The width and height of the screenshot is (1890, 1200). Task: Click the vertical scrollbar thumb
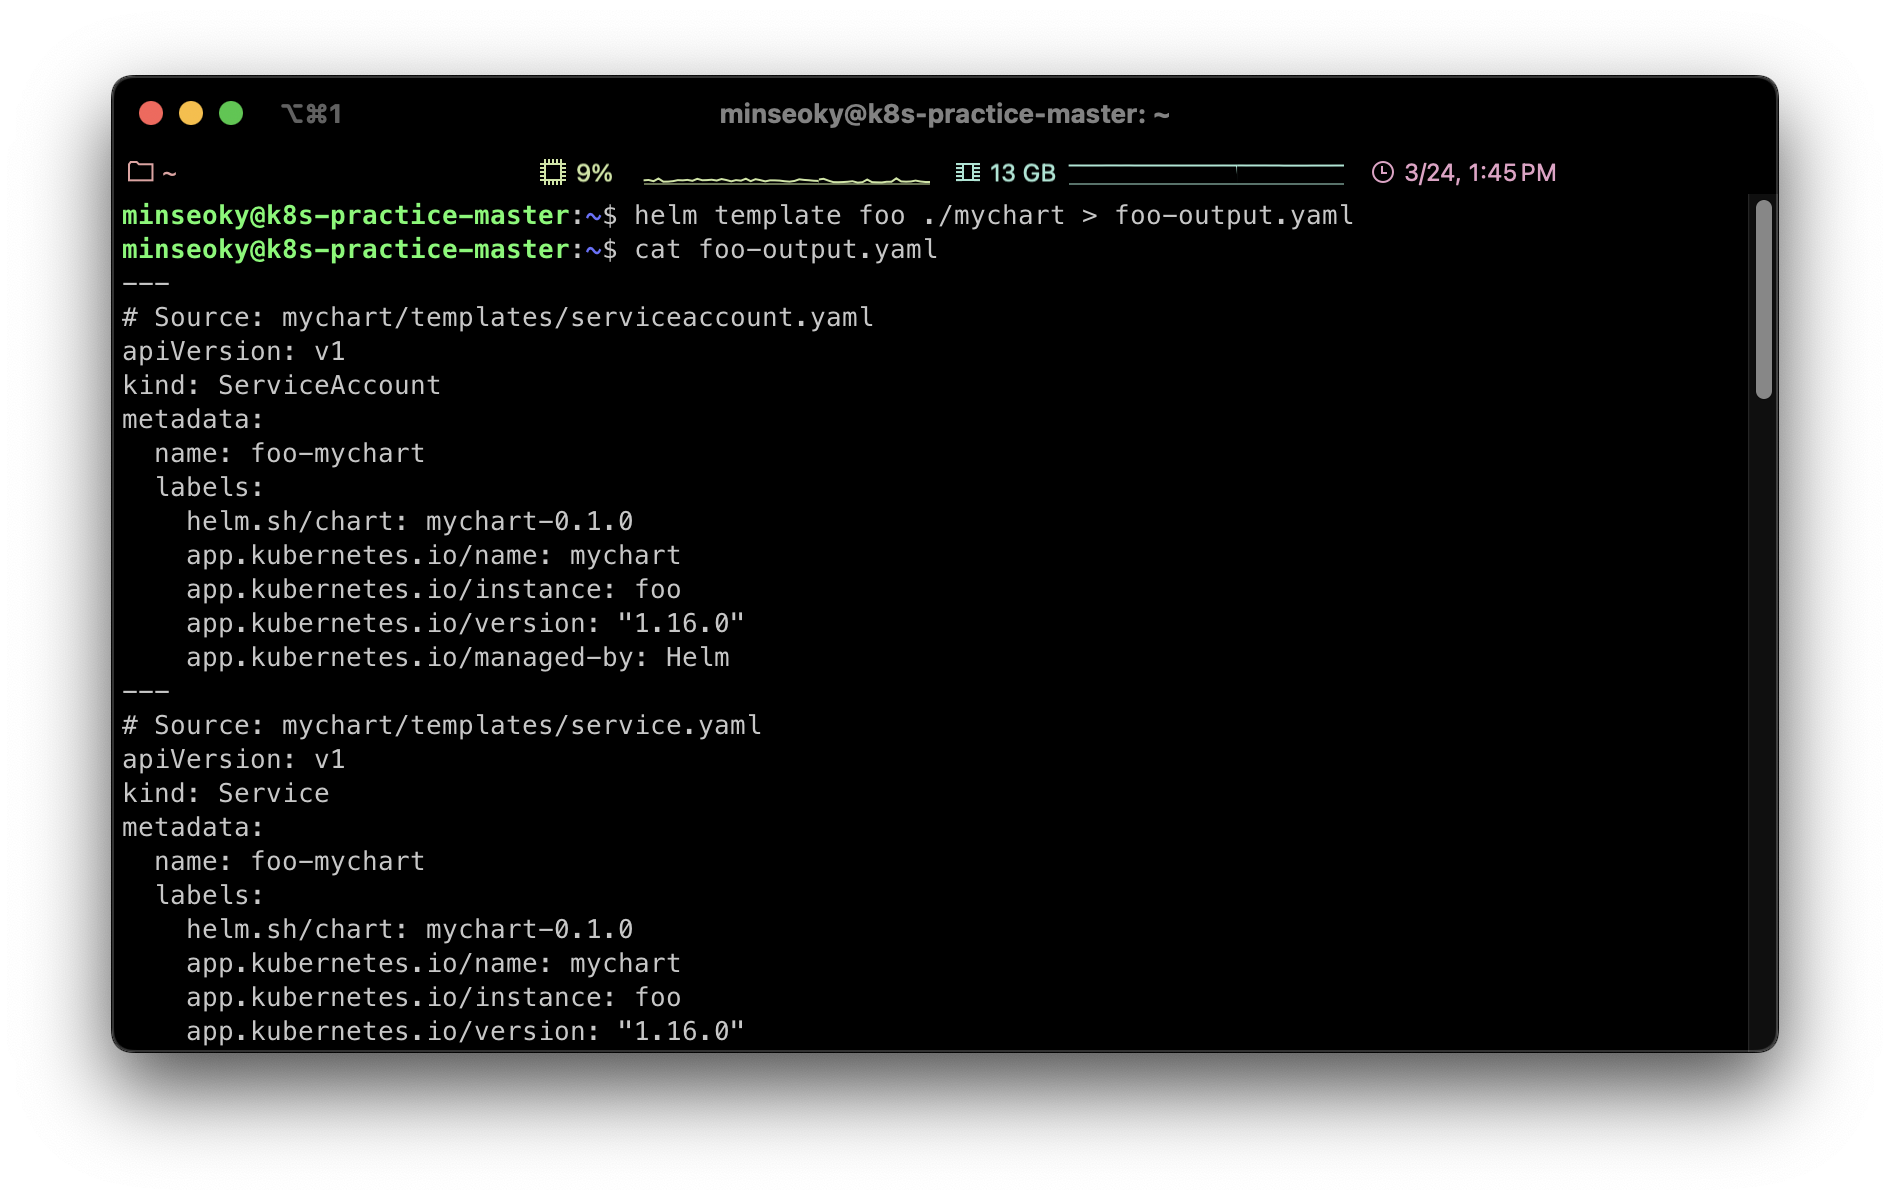1763,299
